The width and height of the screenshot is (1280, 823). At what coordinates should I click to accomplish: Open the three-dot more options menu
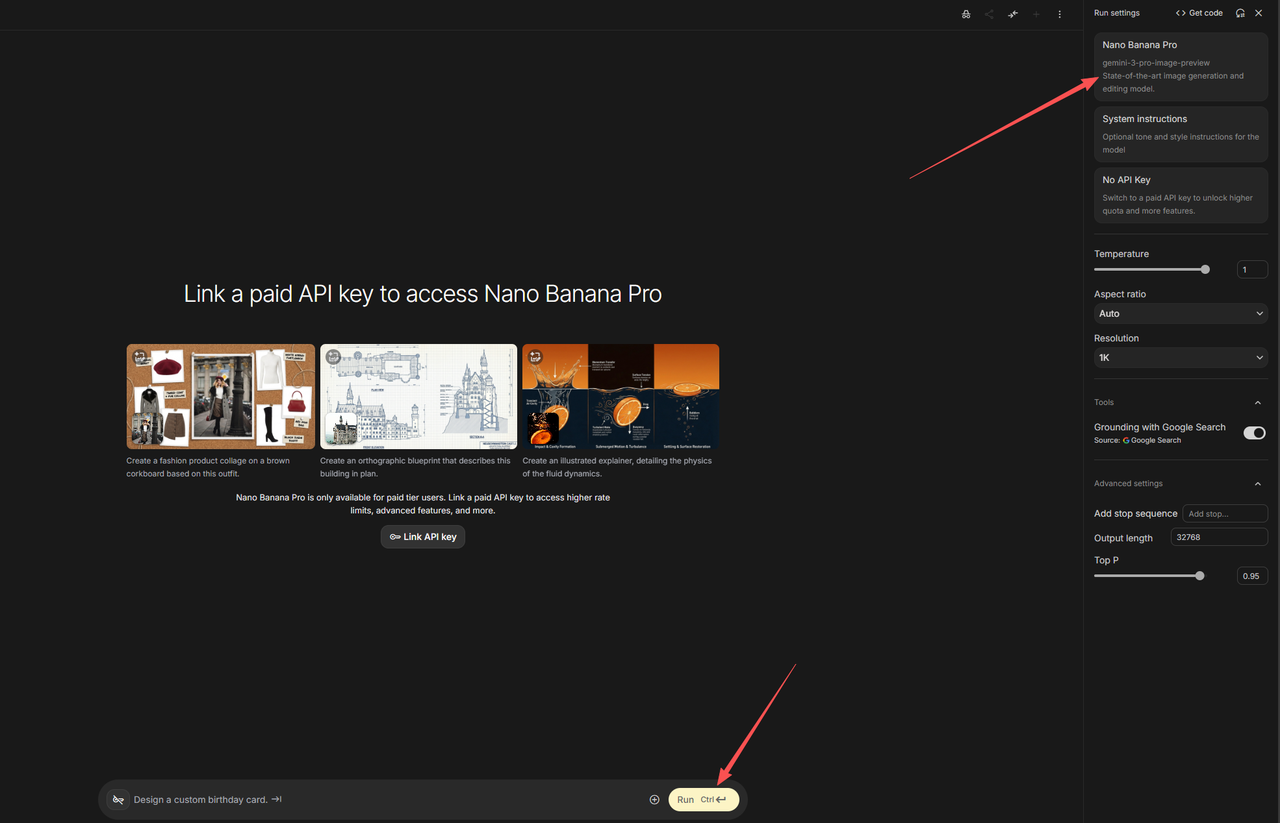pos(1060,14)
